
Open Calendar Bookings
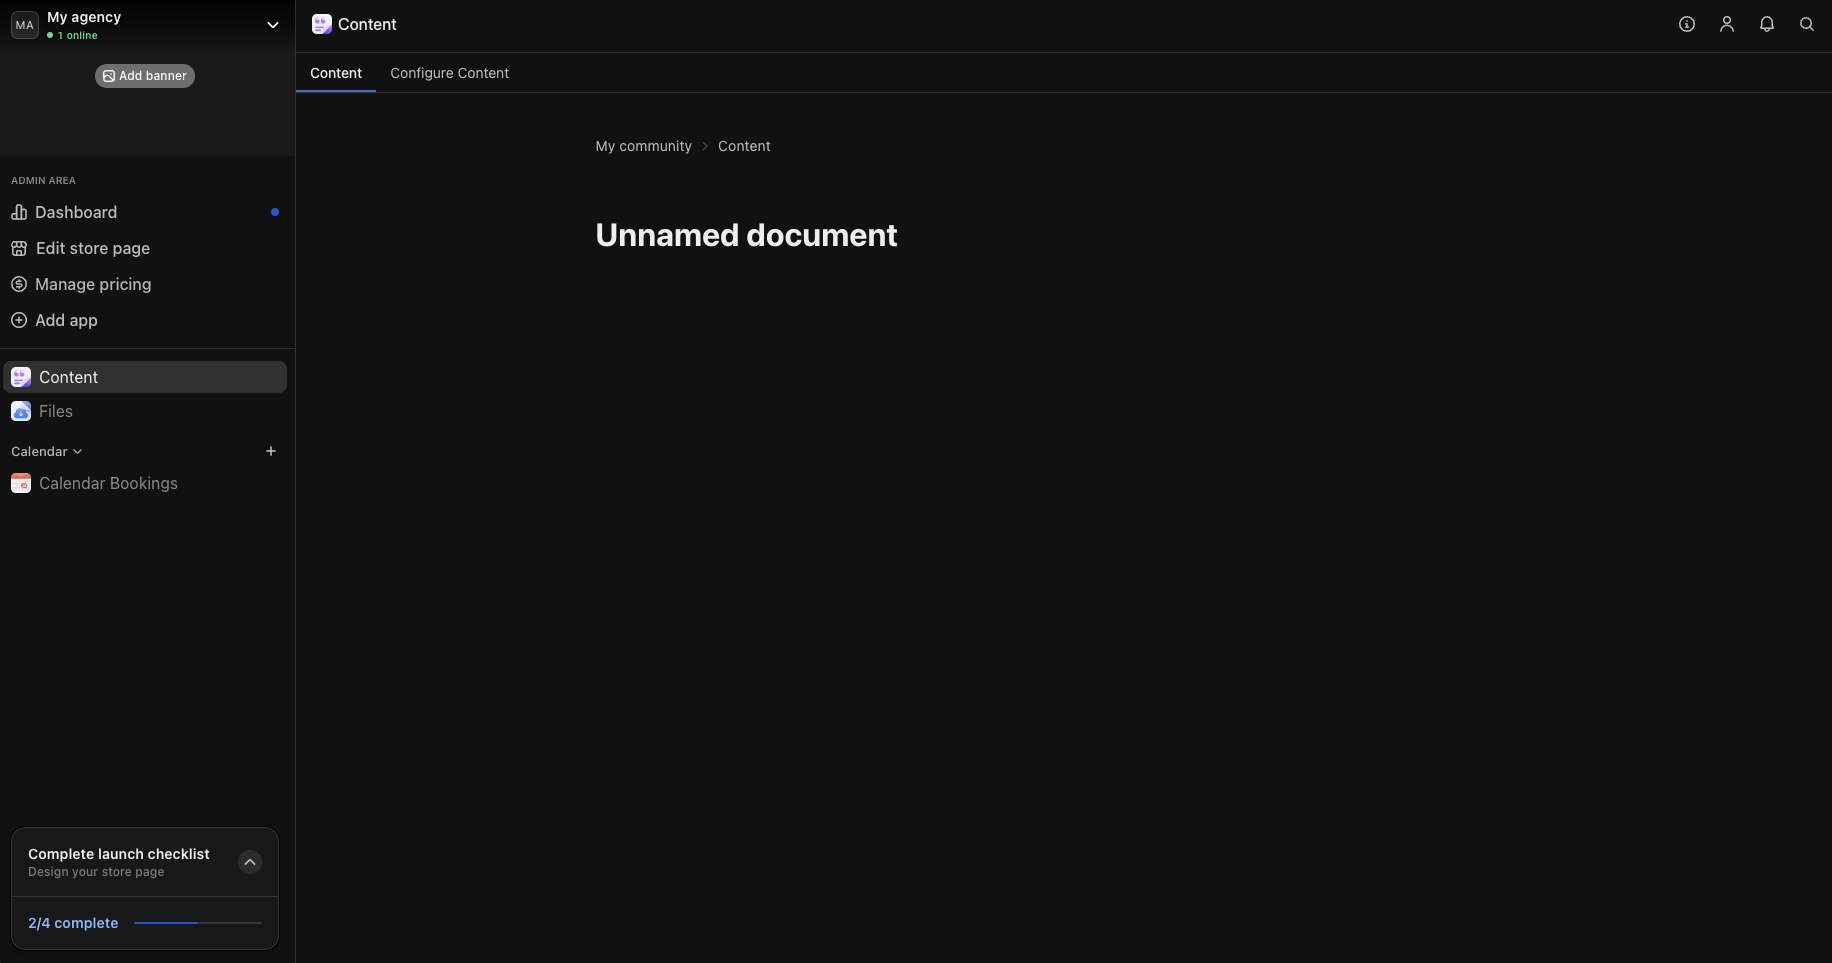(x=108, y=483)
